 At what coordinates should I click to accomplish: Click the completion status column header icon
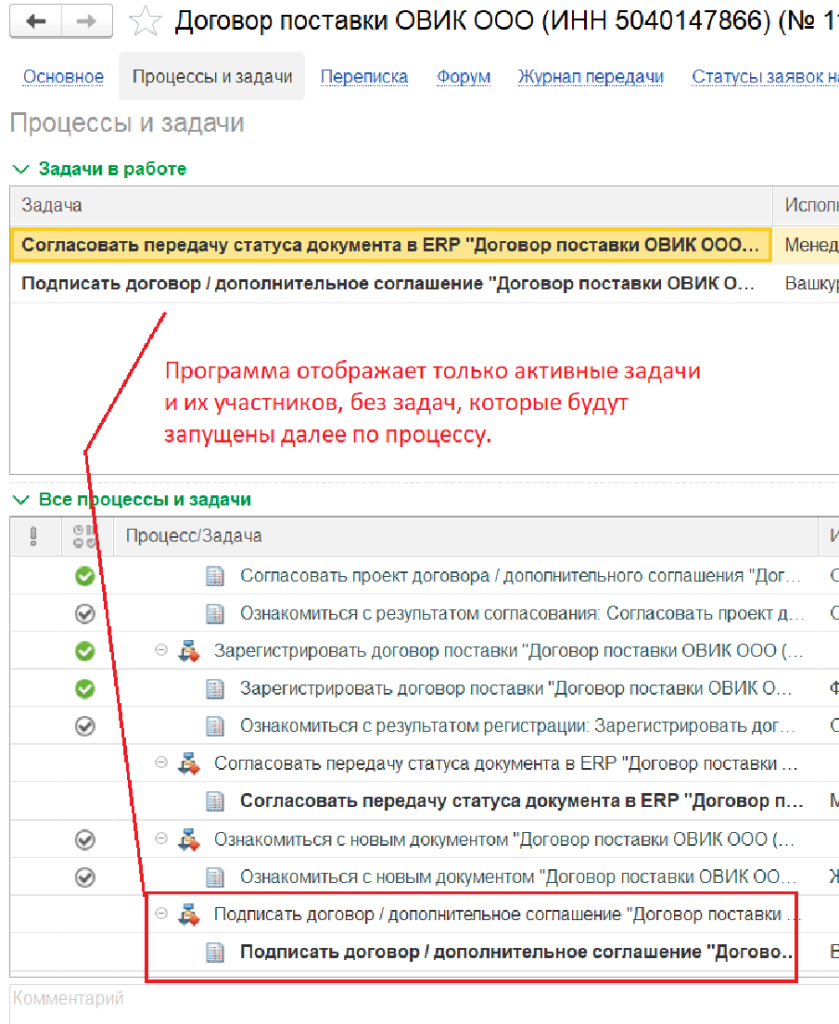coord(86,536)
